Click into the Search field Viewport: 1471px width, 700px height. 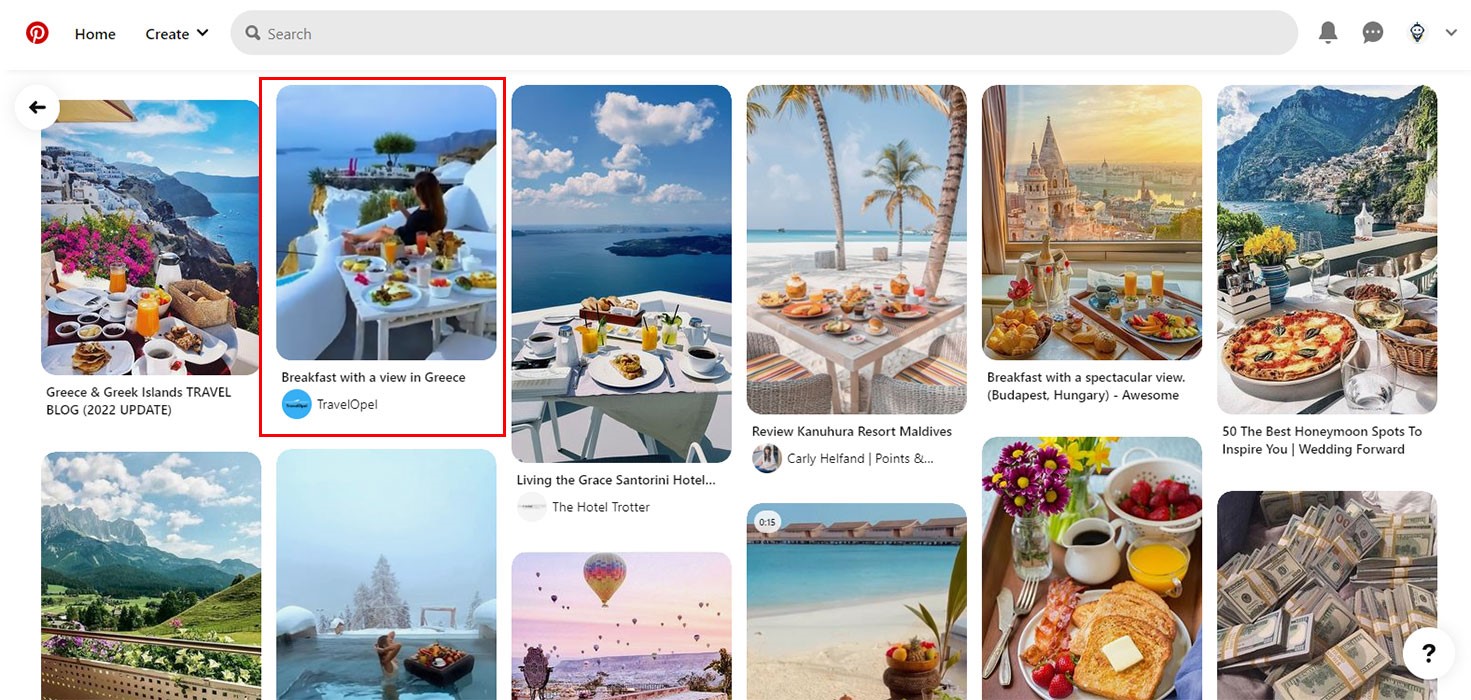764,33
